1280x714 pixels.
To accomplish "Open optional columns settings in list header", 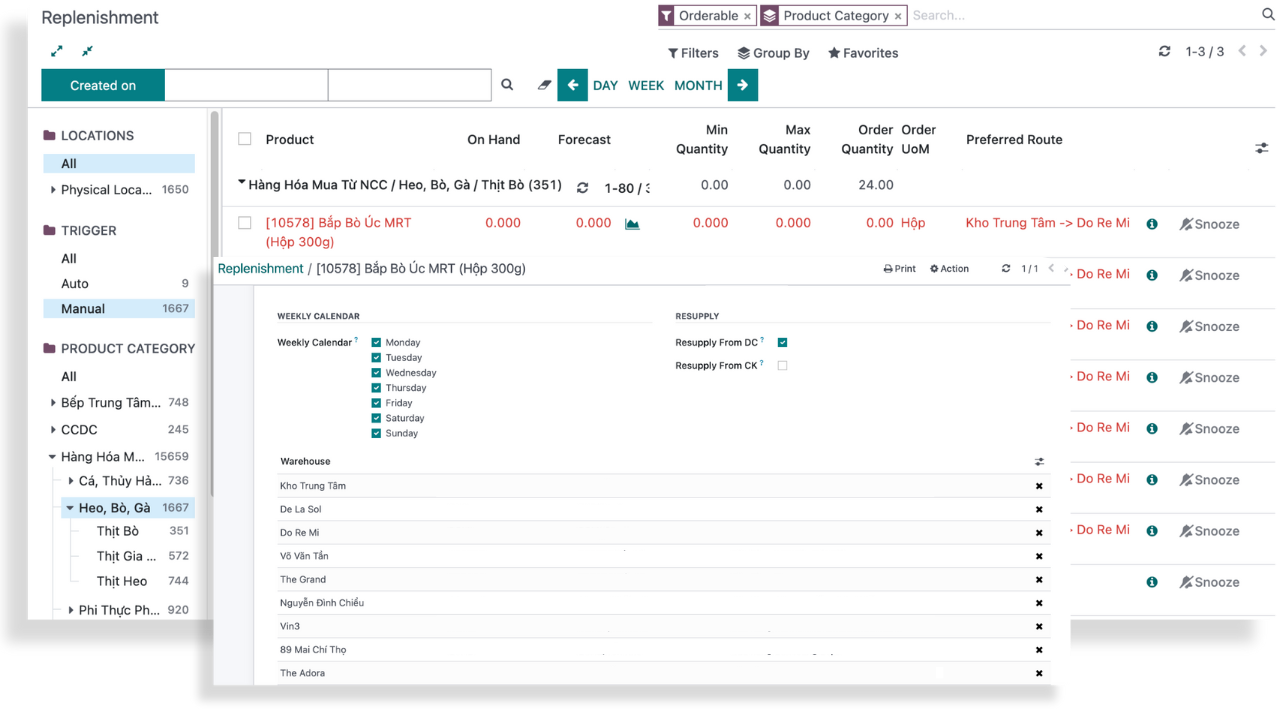I will [1261, 148].
